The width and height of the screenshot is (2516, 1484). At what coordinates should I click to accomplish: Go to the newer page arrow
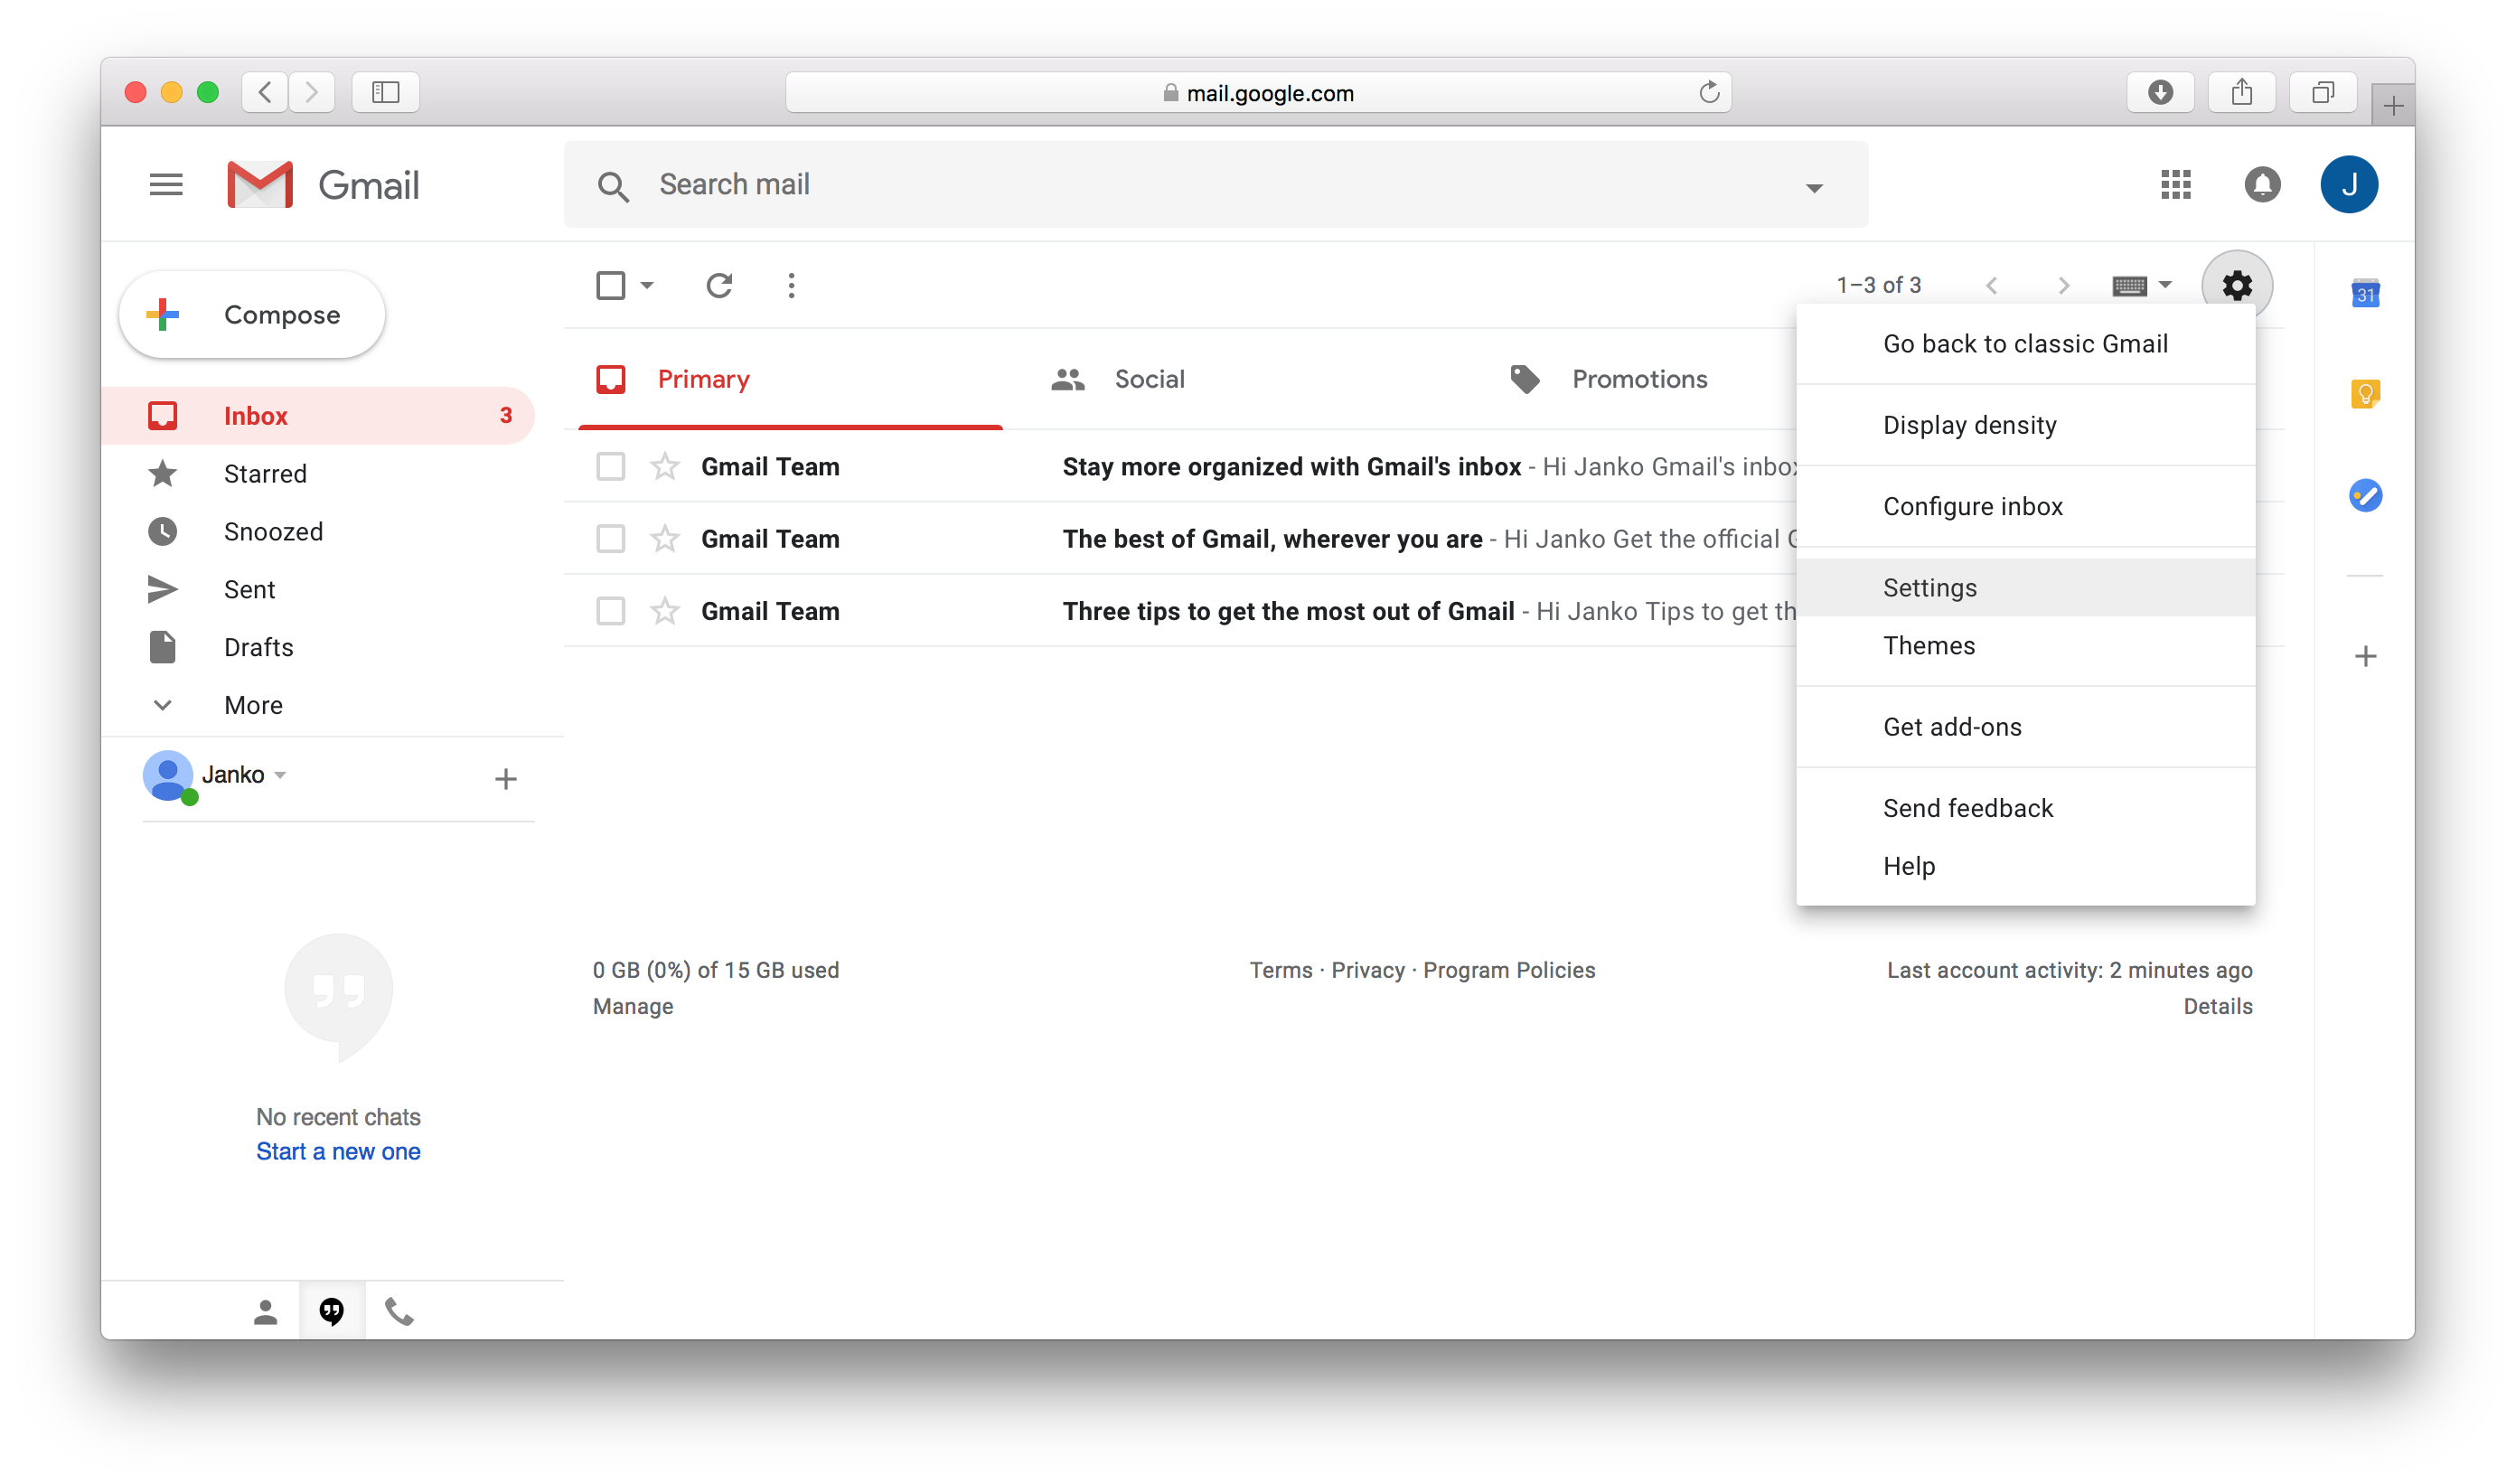click(1992, 286)
